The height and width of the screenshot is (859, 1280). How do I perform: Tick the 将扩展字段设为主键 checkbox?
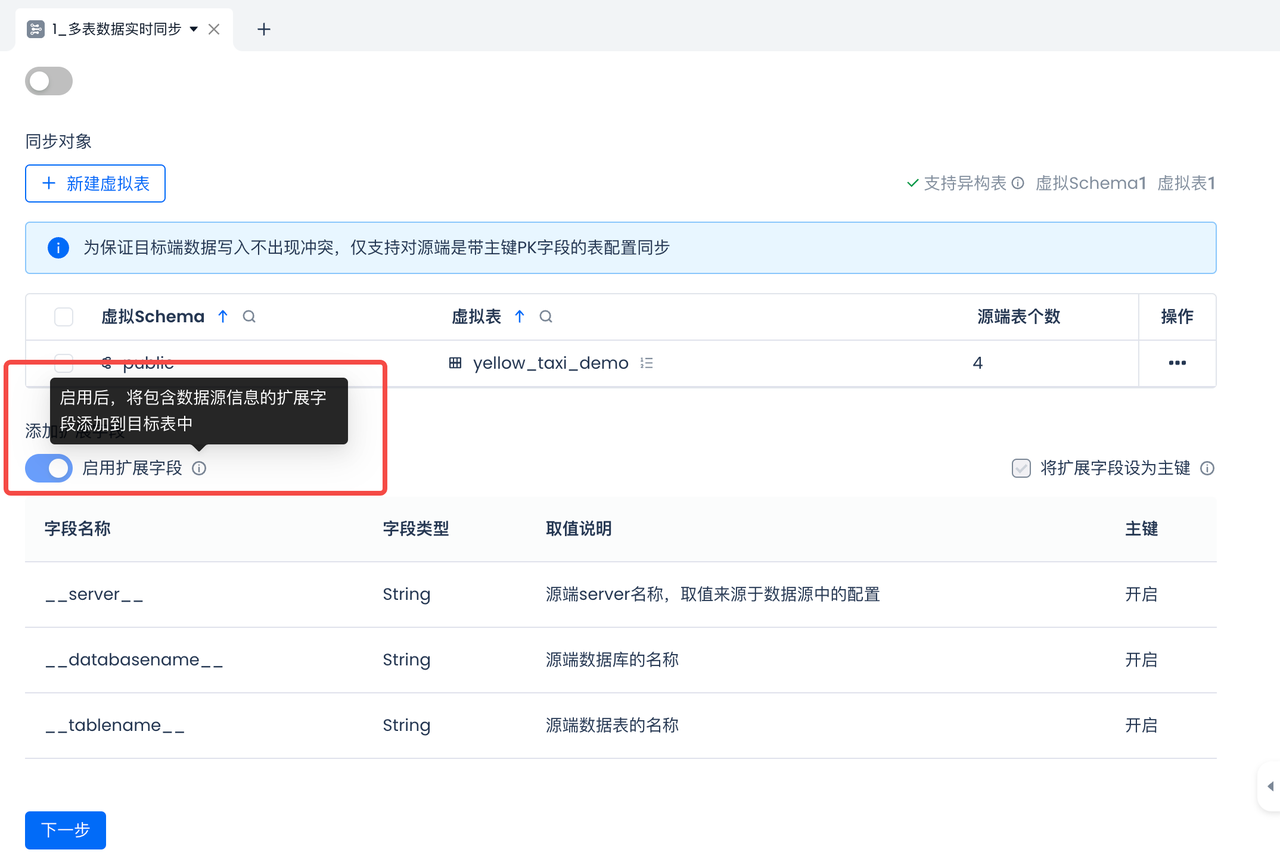click(1021, 468)
